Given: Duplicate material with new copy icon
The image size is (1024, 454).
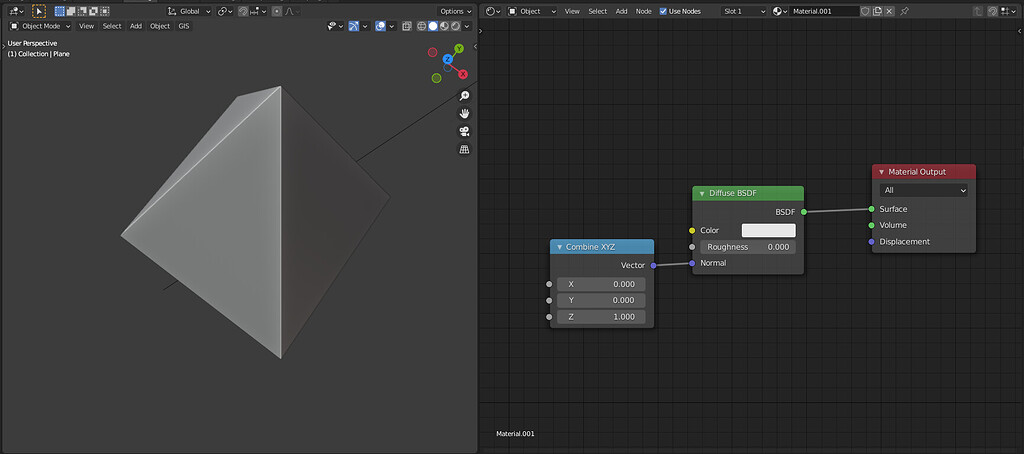Looking at the screenshot, I should 877,11.
